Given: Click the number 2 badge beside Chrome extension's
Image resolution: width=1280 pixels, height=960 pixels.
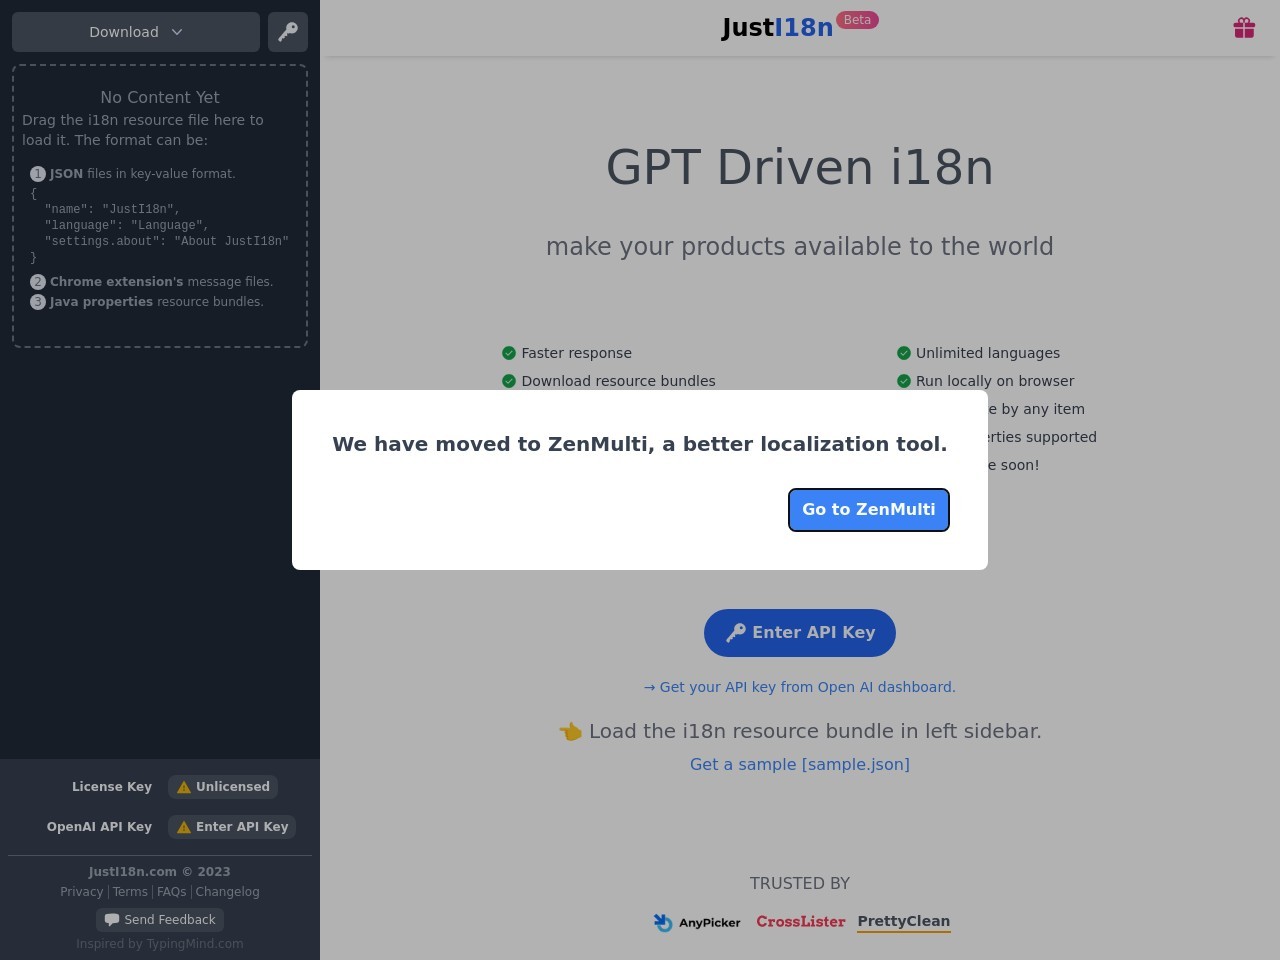Looking at the screenshot, I should pyautogui.click(x=38, y=282).
